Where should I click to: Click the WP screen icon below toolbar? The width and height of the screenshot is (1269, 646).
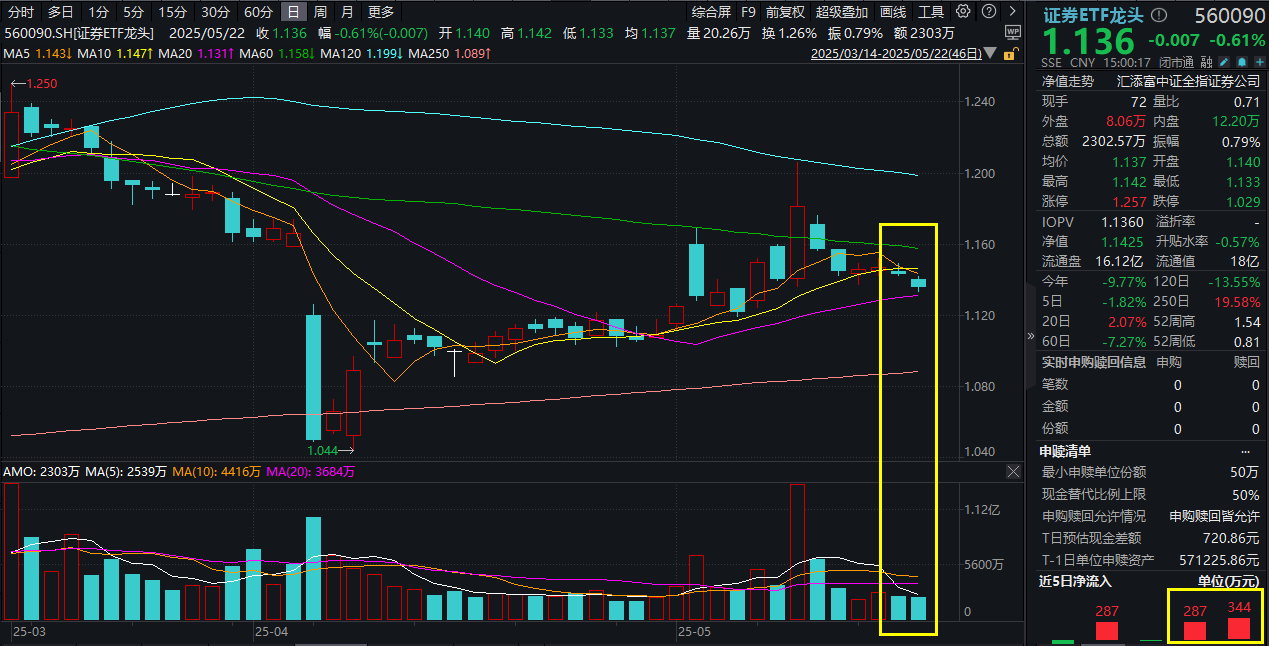coord(1012,32)
